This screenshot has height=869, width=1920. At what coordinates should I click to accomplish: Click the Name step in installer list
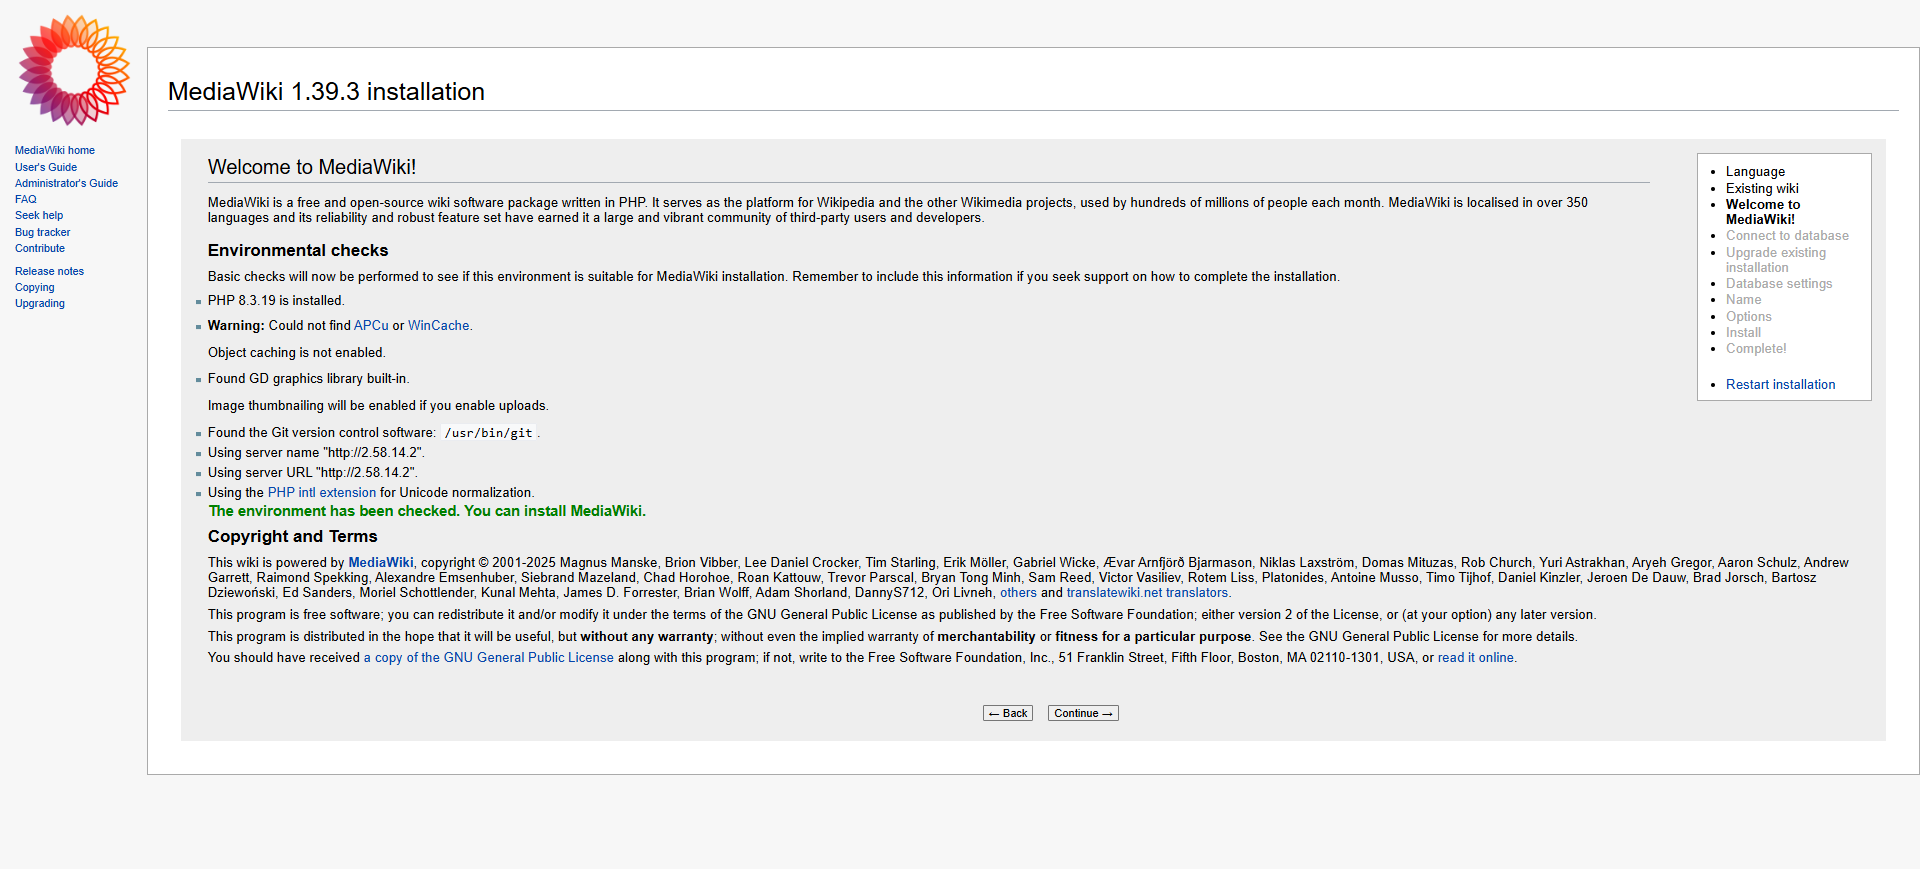click(1744, 300)
